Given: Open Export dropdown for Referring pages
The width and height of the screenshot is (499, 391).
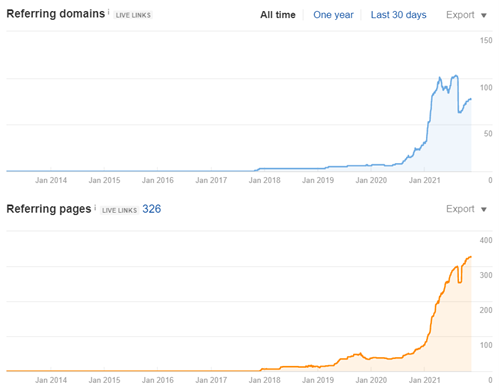Looking at the screenshot, I should [x=466, y=209].
